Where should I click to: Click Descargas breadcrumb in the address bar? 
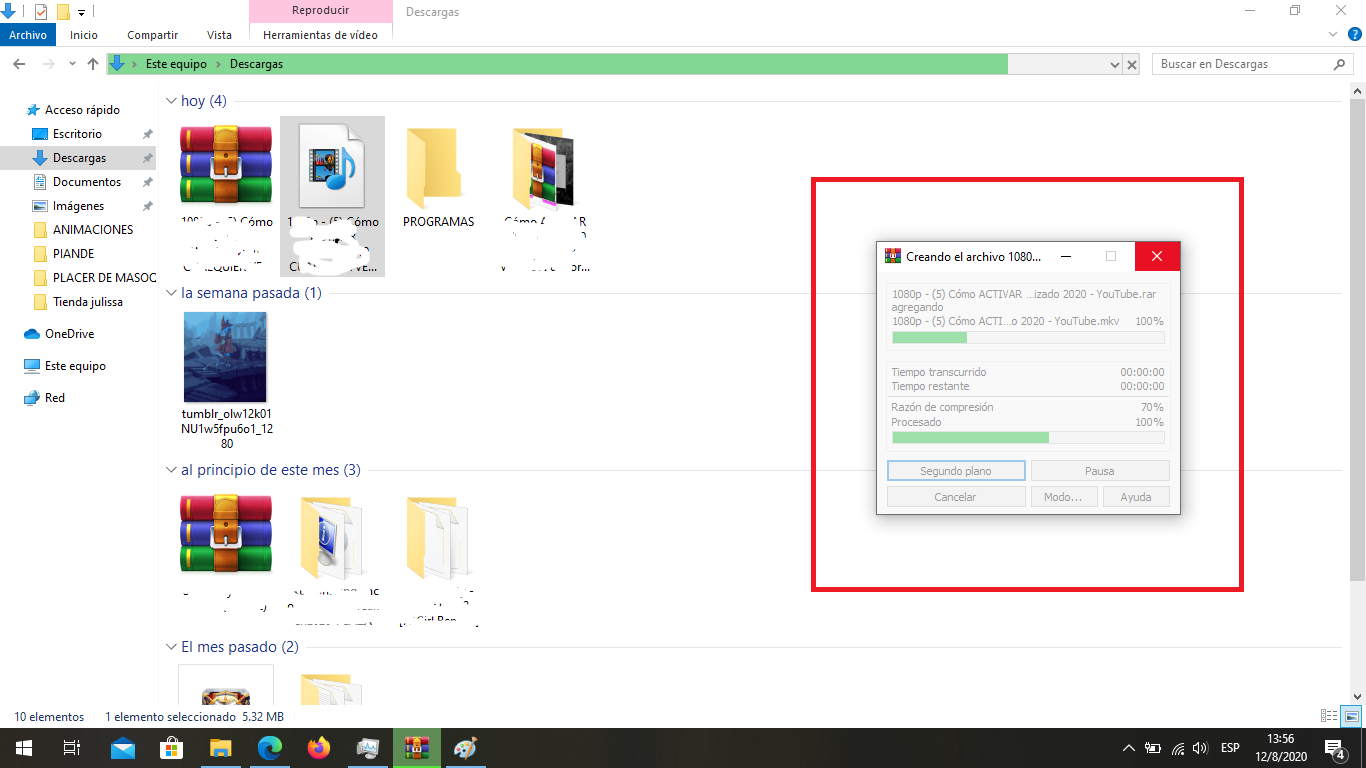pos(256,64)
